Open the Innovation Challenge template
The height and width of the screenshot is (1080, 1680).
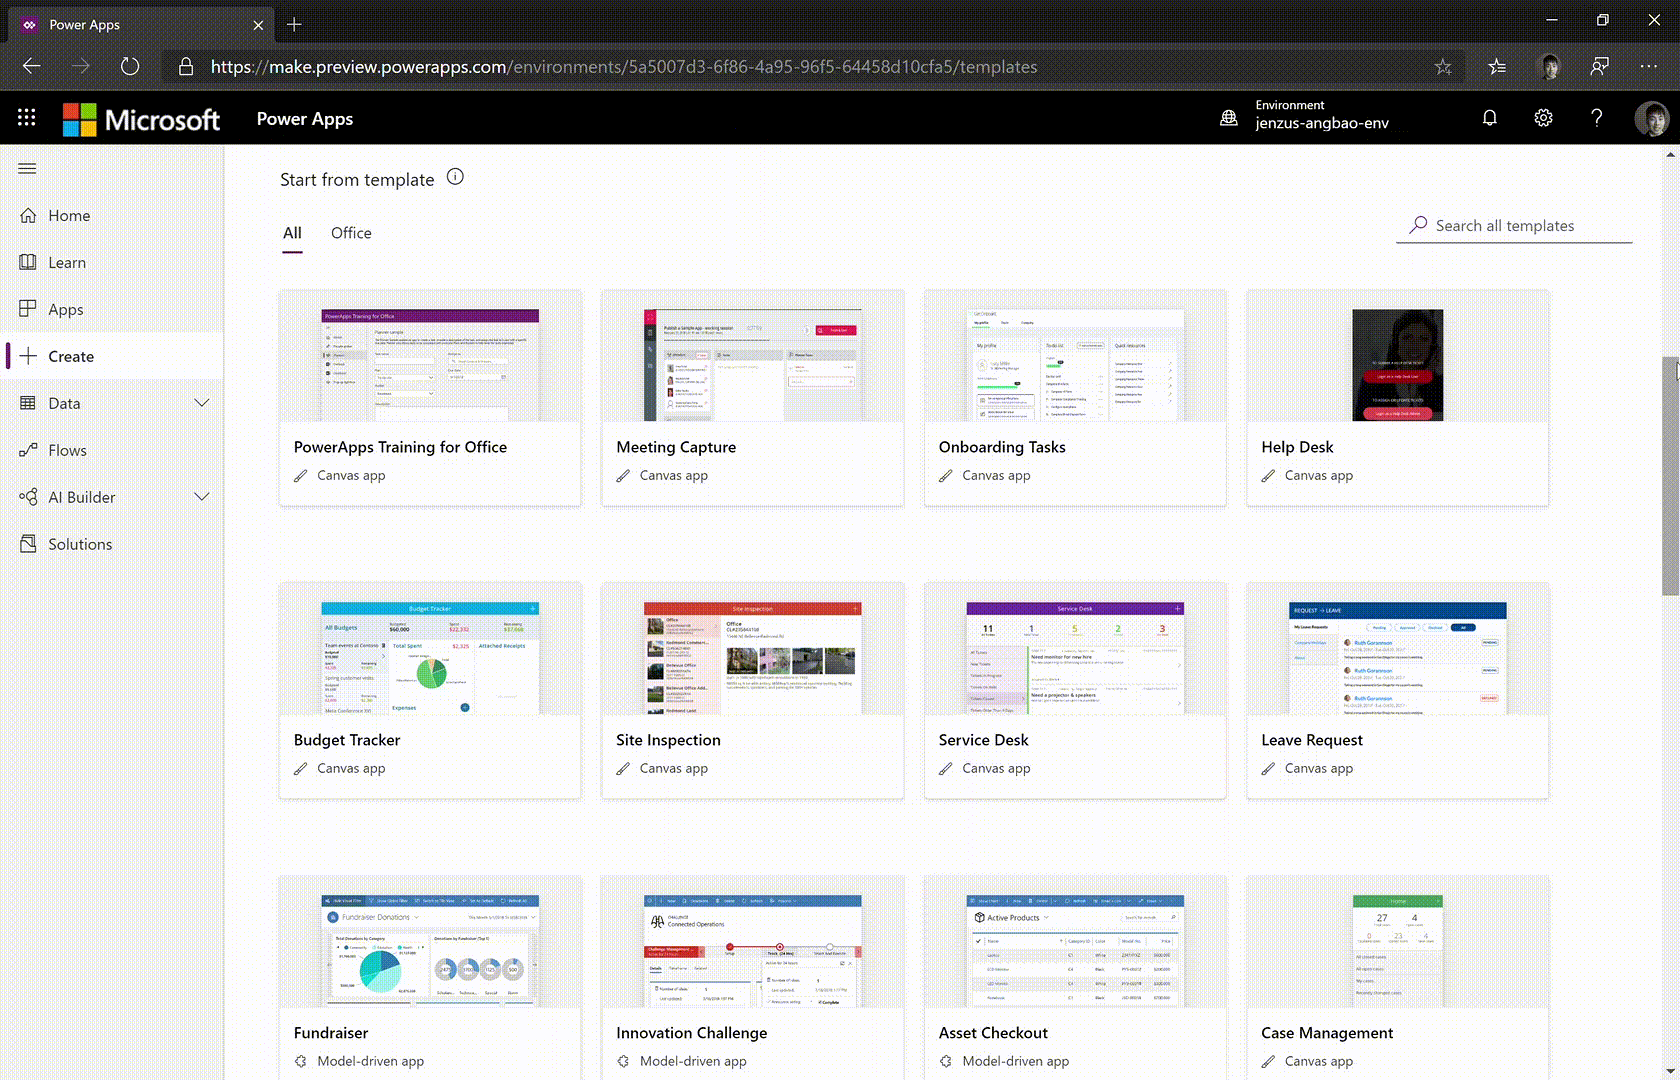click(753, 978)
